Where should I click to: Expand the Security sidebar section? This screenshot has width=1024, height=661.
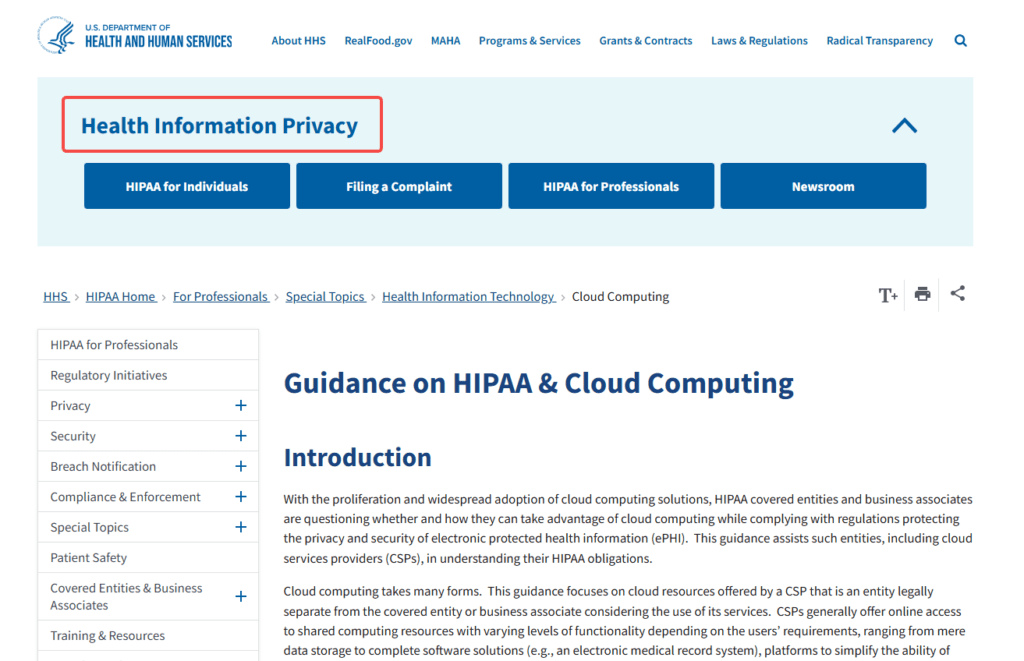point(240,436)
